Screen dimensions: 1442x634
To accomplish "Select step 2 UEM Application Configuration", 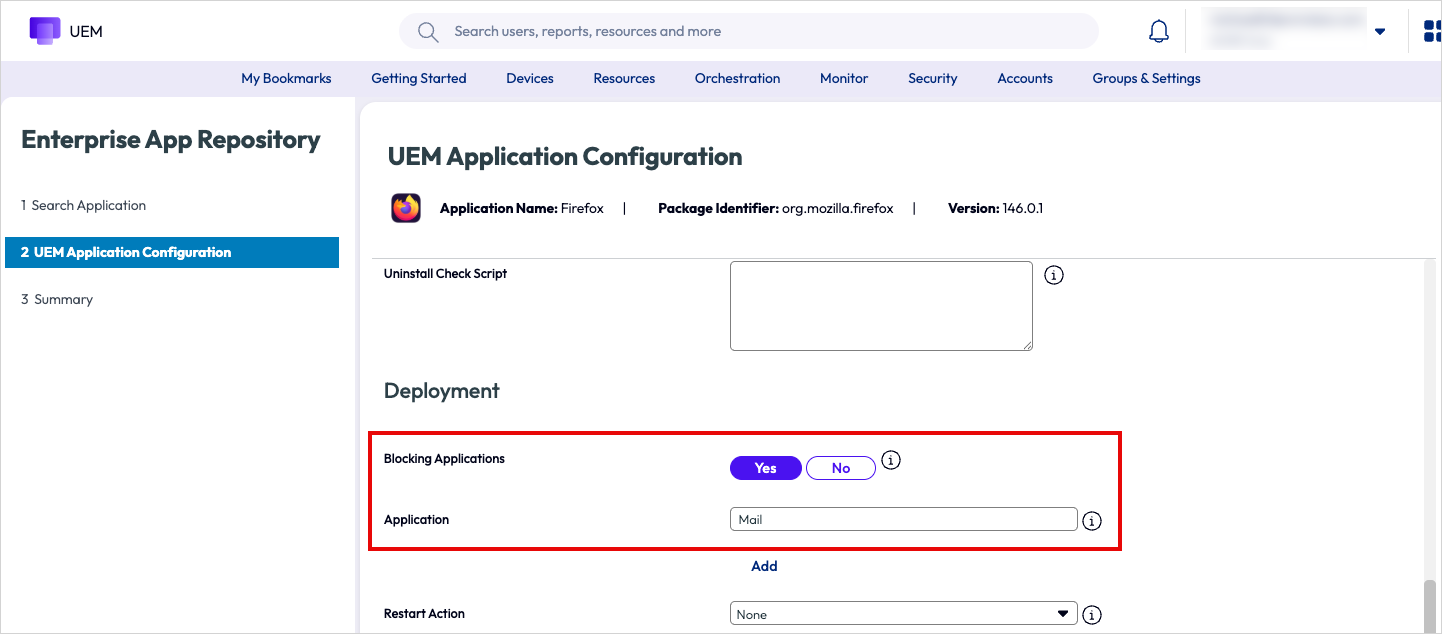I will pos(172,252).
